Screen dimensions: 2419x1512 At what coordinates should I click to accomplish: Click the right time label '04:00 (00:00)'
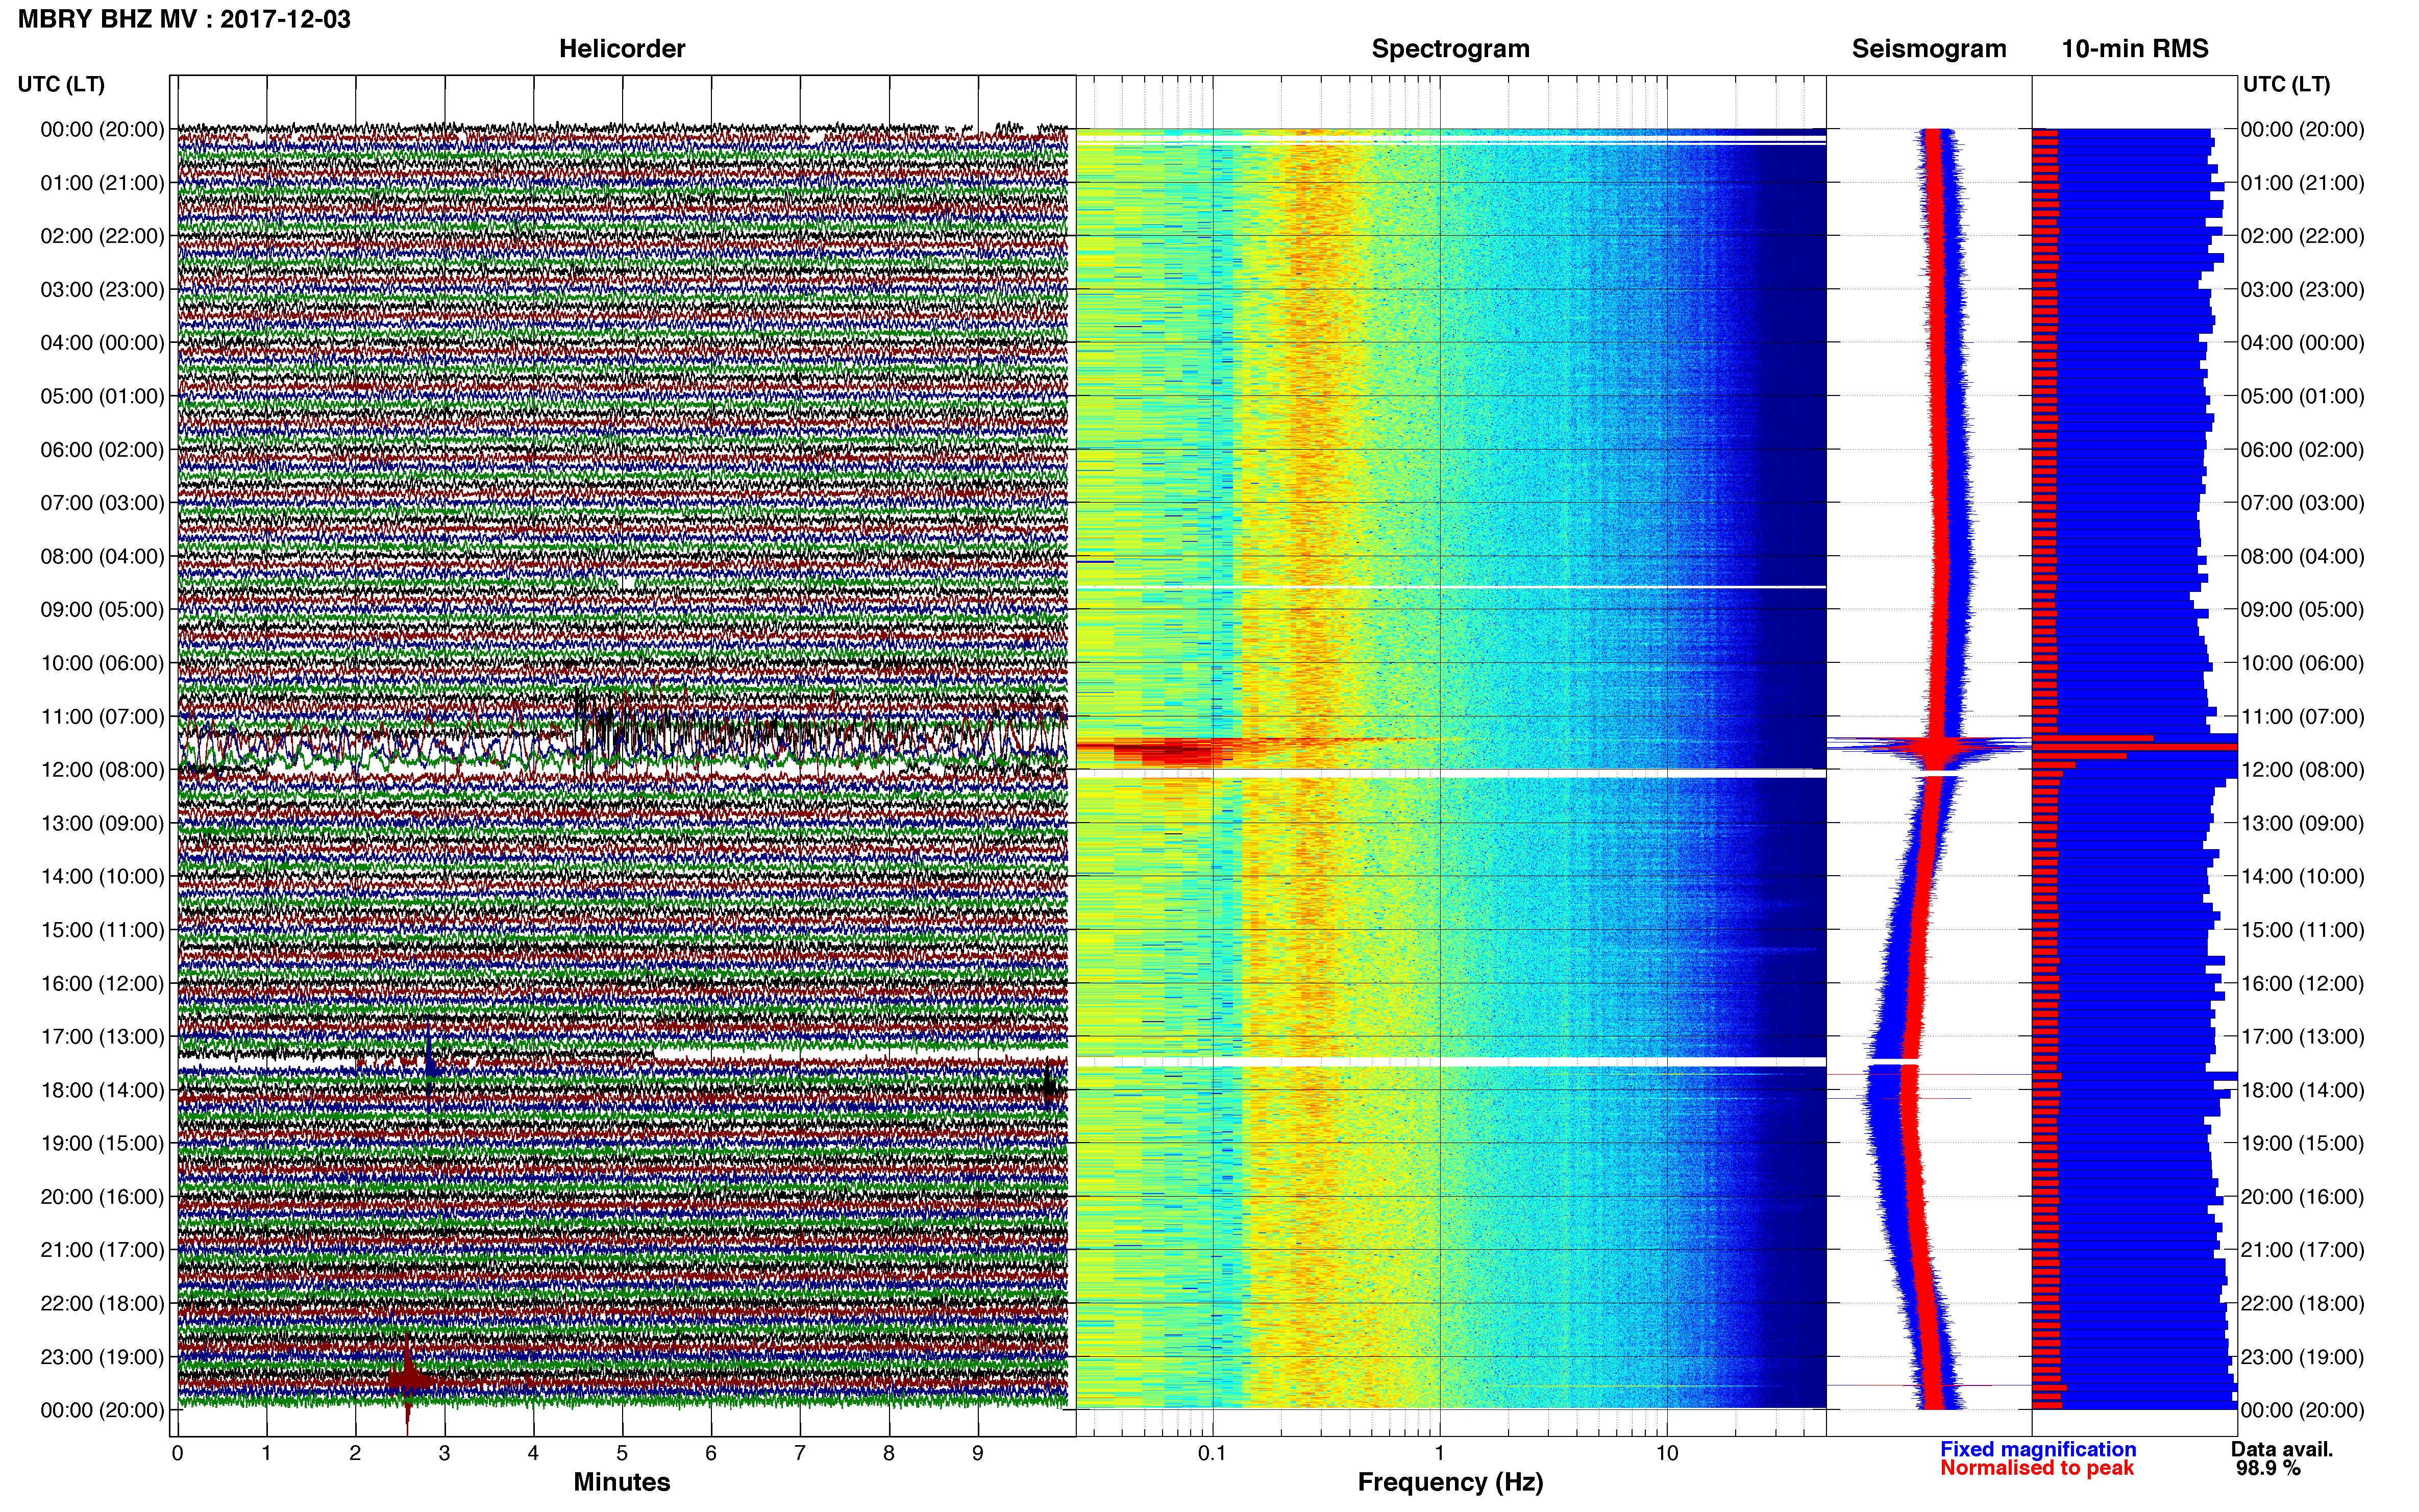pos(2302,343)
